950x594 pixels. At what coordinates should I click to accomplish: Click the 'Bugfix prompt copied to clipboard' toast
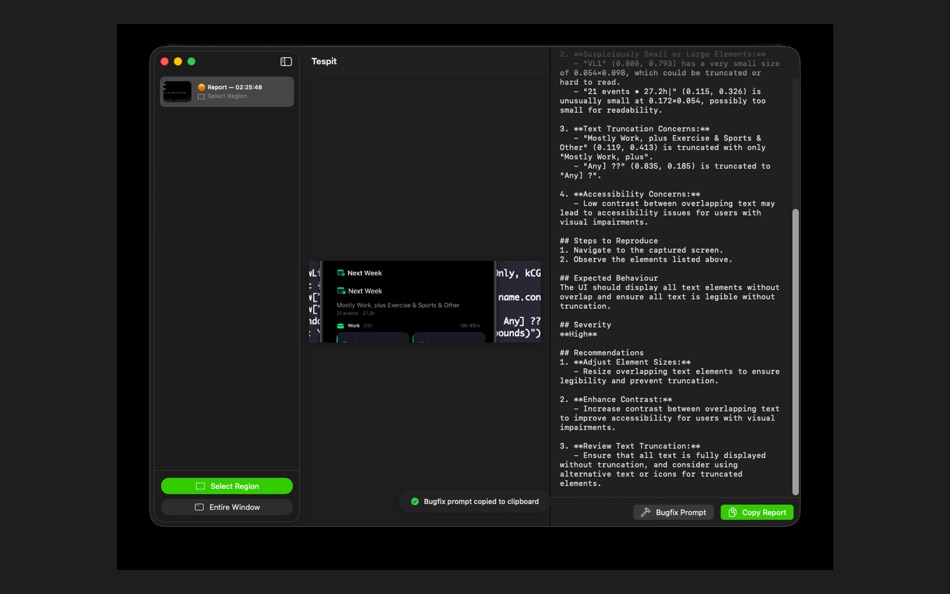[x=474, y=501]
